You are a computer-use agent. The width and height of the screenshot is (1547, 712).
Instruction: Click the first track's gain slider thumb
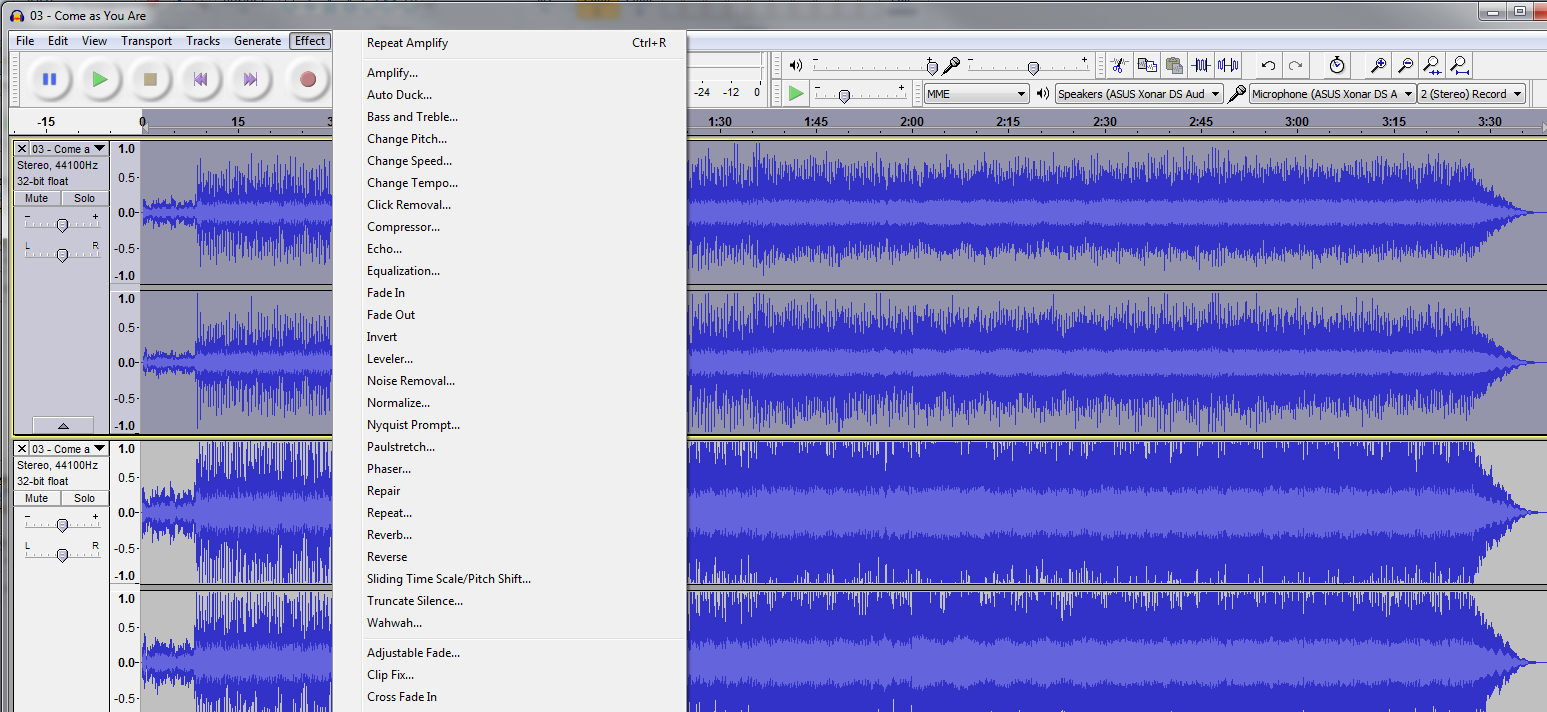62,225
